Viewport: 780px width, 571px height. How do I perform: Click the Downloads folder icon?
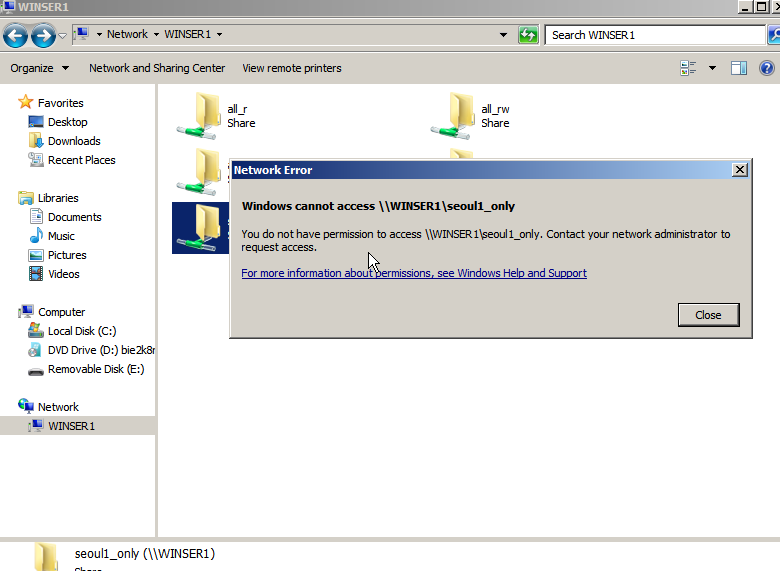(x=36, y=141)
